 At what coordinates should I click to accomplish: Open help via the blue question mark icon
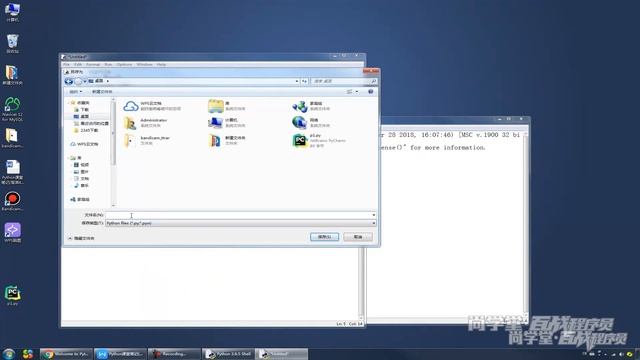point(371,91)
